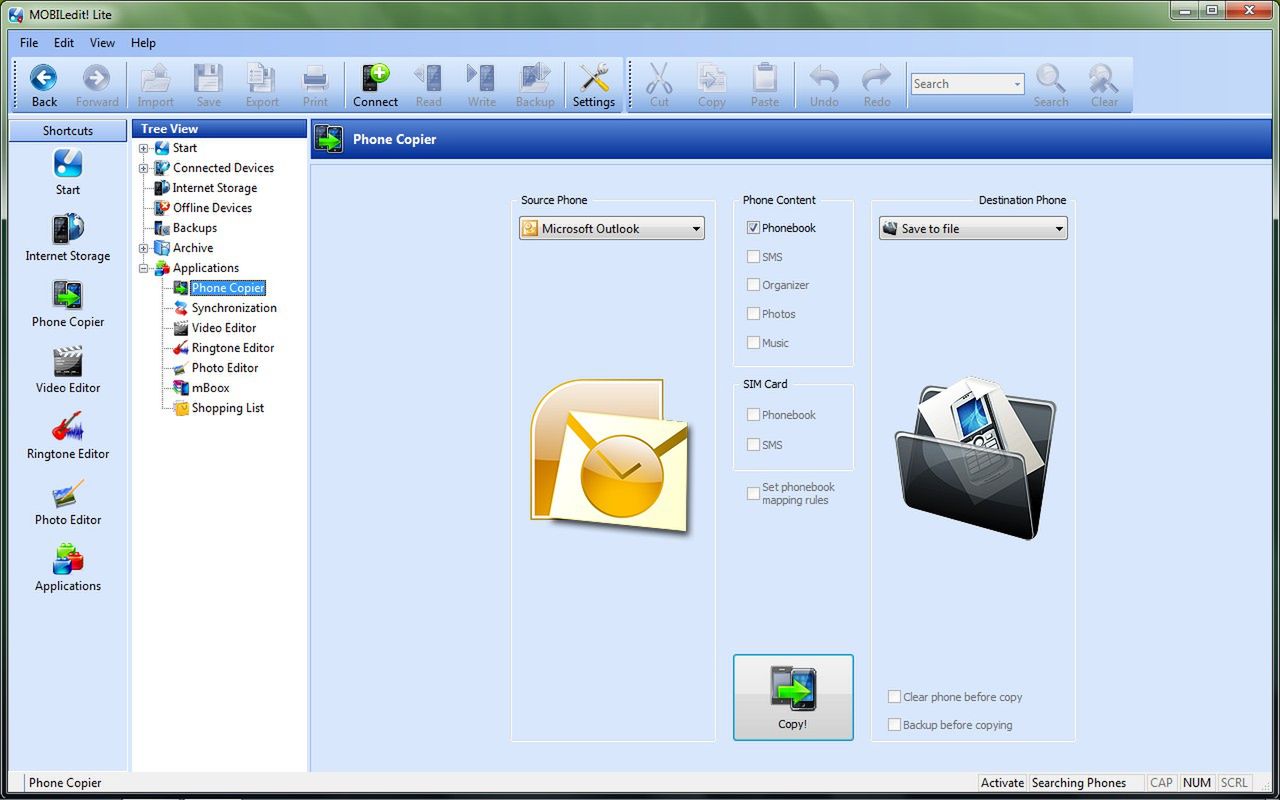
Task: Select Internet Storage in the tree
Action: pos(215,188)
